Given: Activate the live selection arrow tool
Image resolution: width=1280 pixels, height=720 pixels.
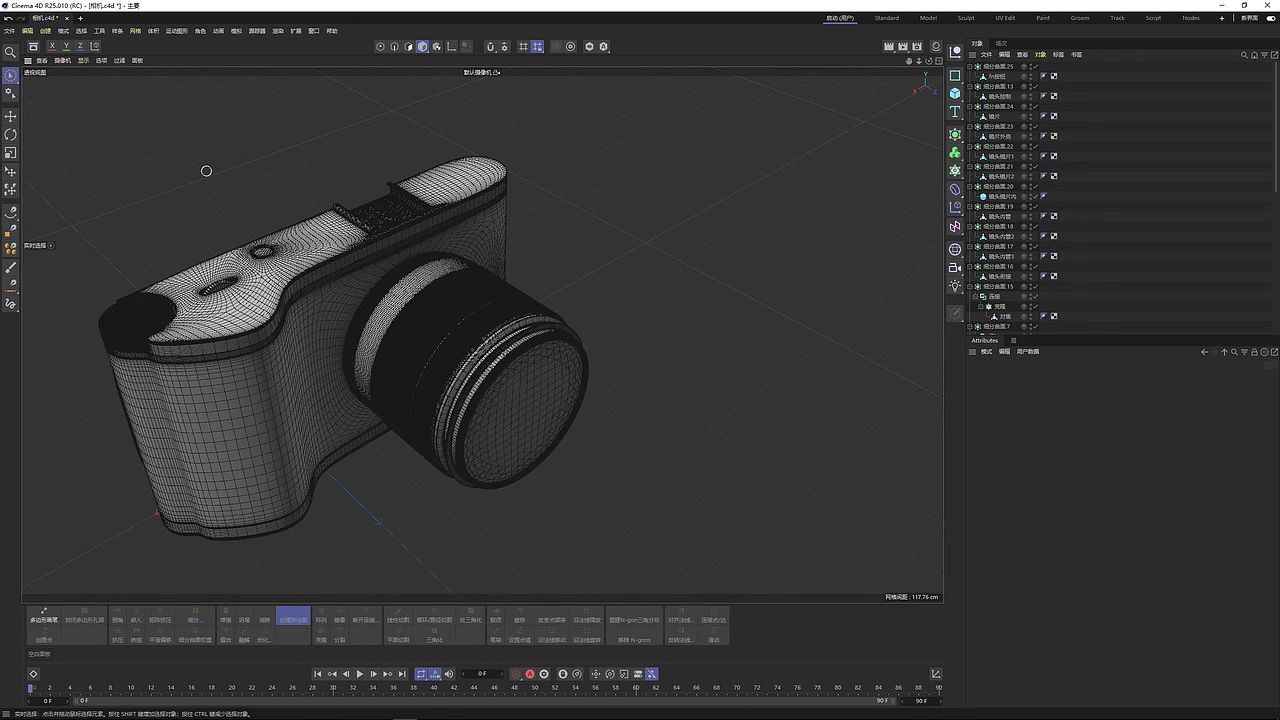Looking at the screenshot, I should (x=11, y=76).
